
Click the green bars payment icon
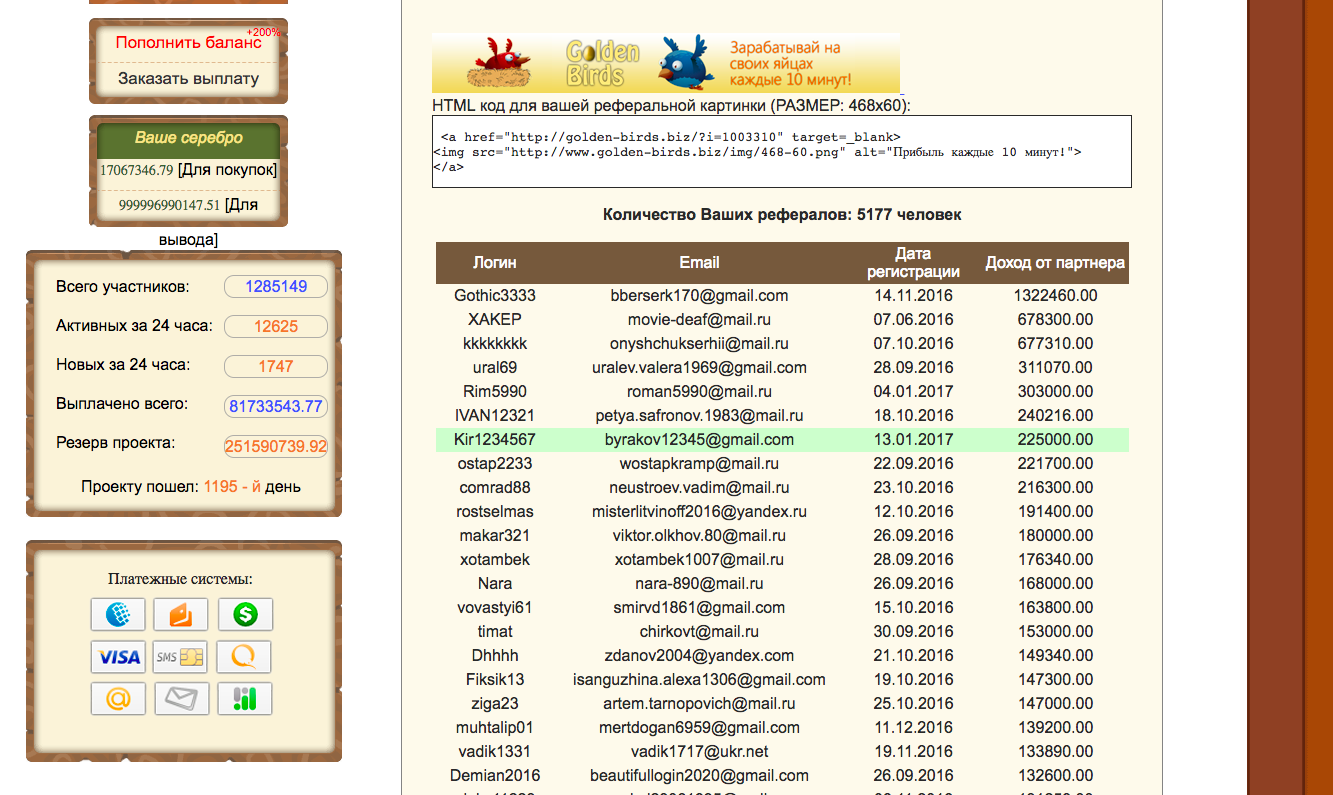(245, 699)
